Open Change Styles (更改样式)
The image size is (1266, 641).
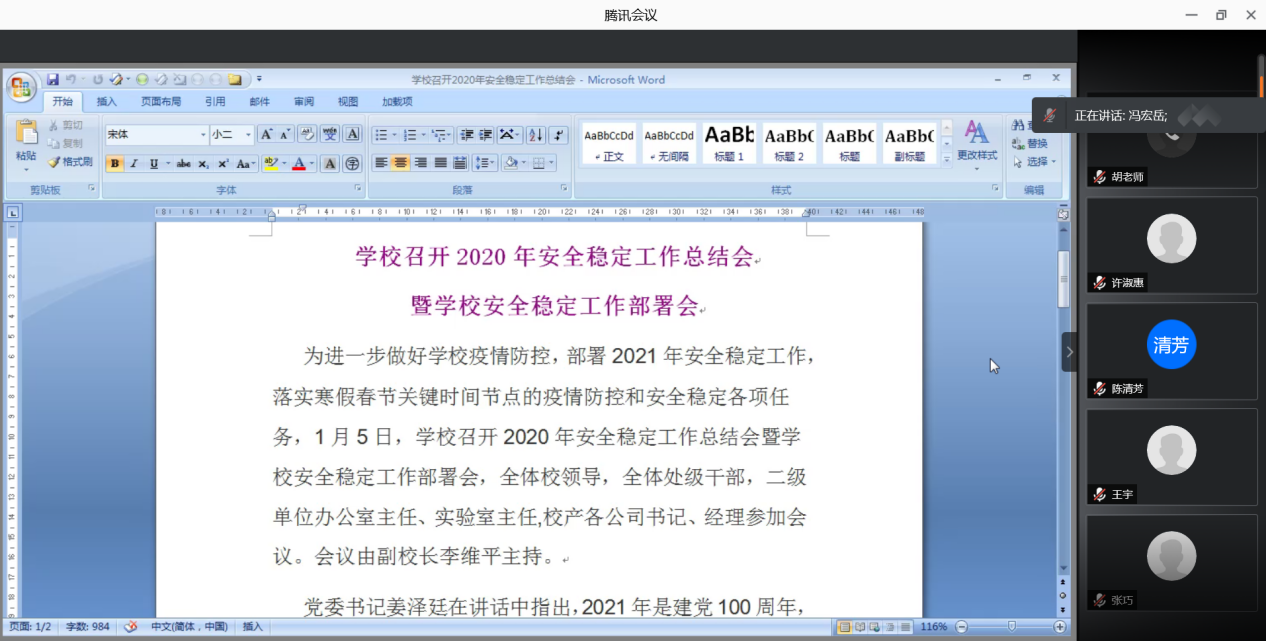point(976,142)
